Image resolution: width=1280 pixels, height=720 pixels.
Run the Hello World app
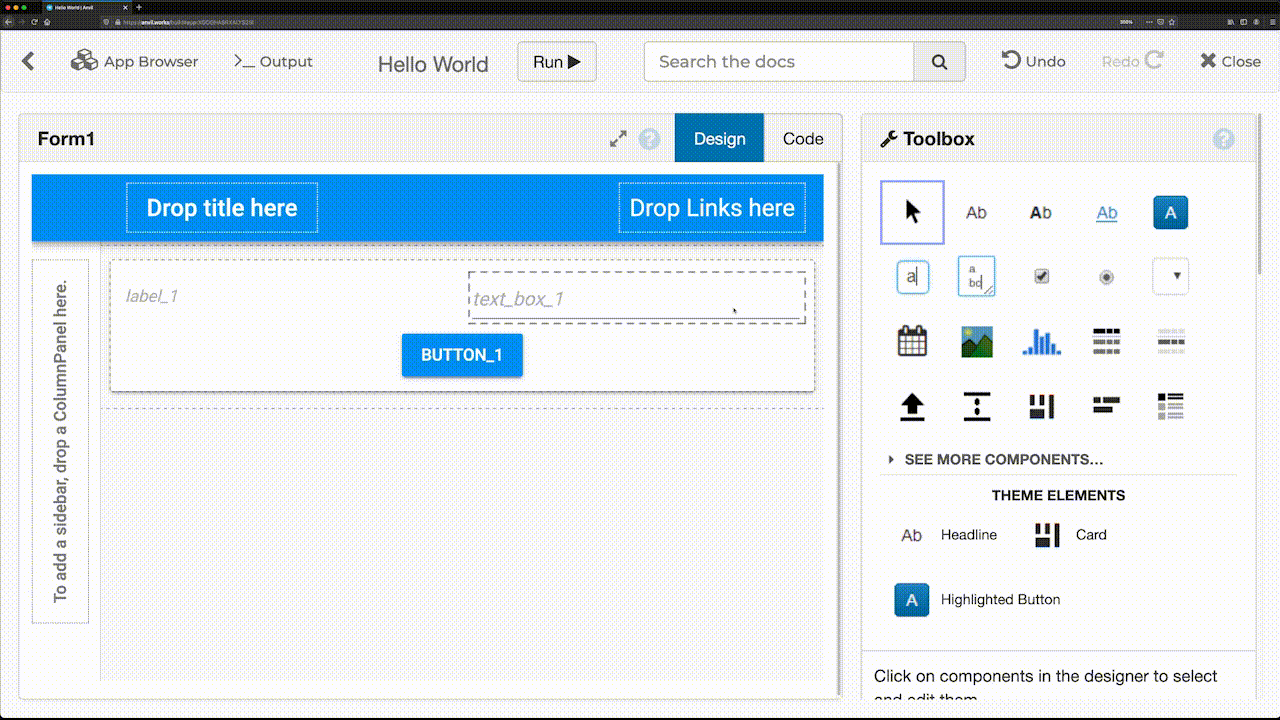click(556, 61)
